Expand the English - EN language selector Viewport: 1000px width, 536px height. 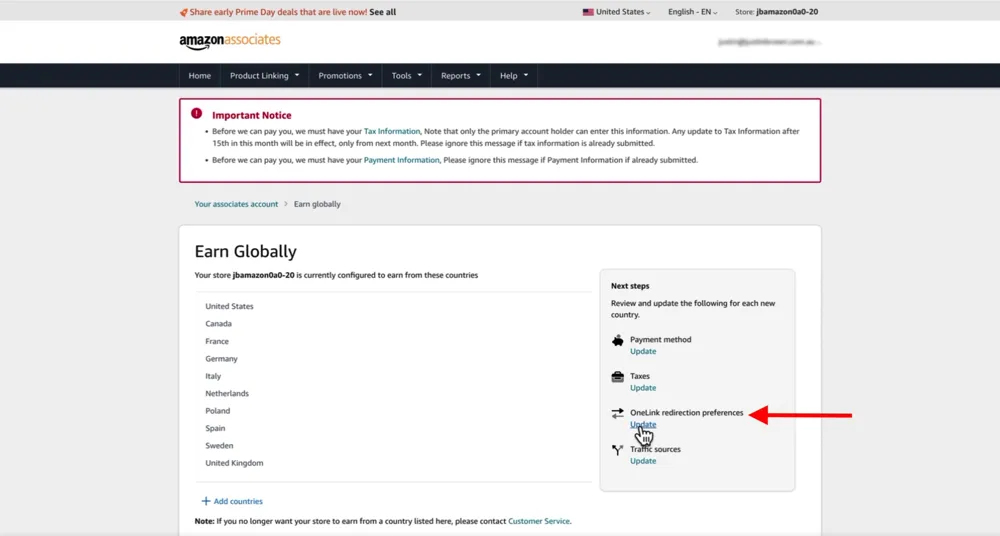coord(692,12)
